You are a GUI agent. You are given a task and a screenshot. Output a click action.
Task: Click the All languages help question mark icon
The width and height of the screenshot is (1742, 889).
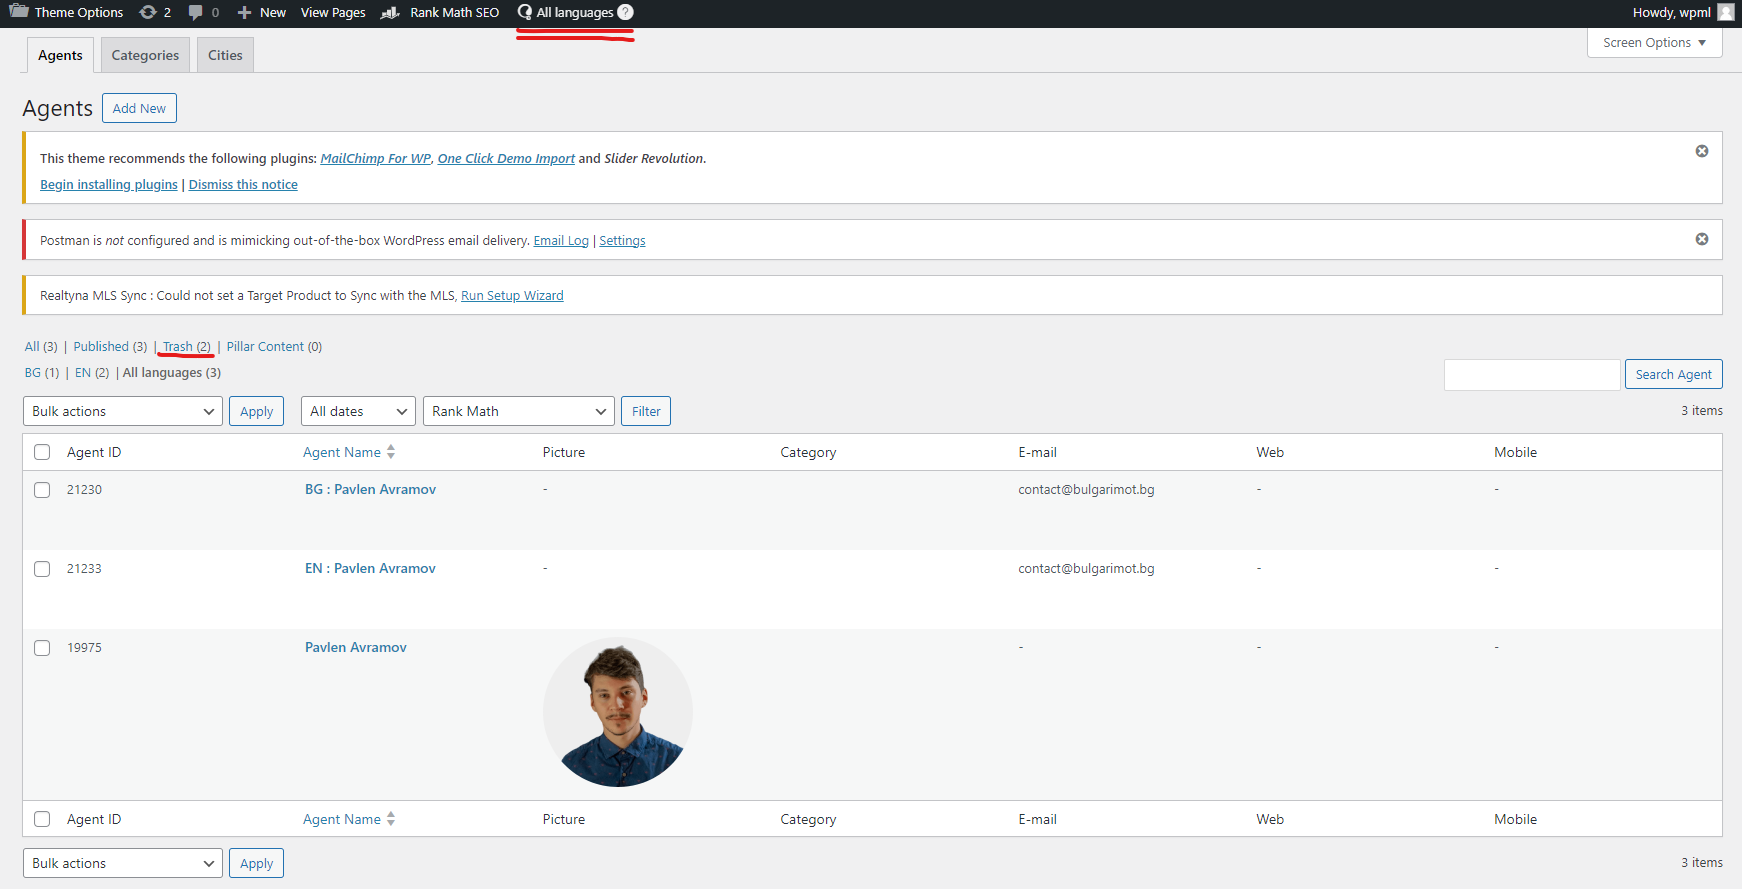(x=625, y=12)
